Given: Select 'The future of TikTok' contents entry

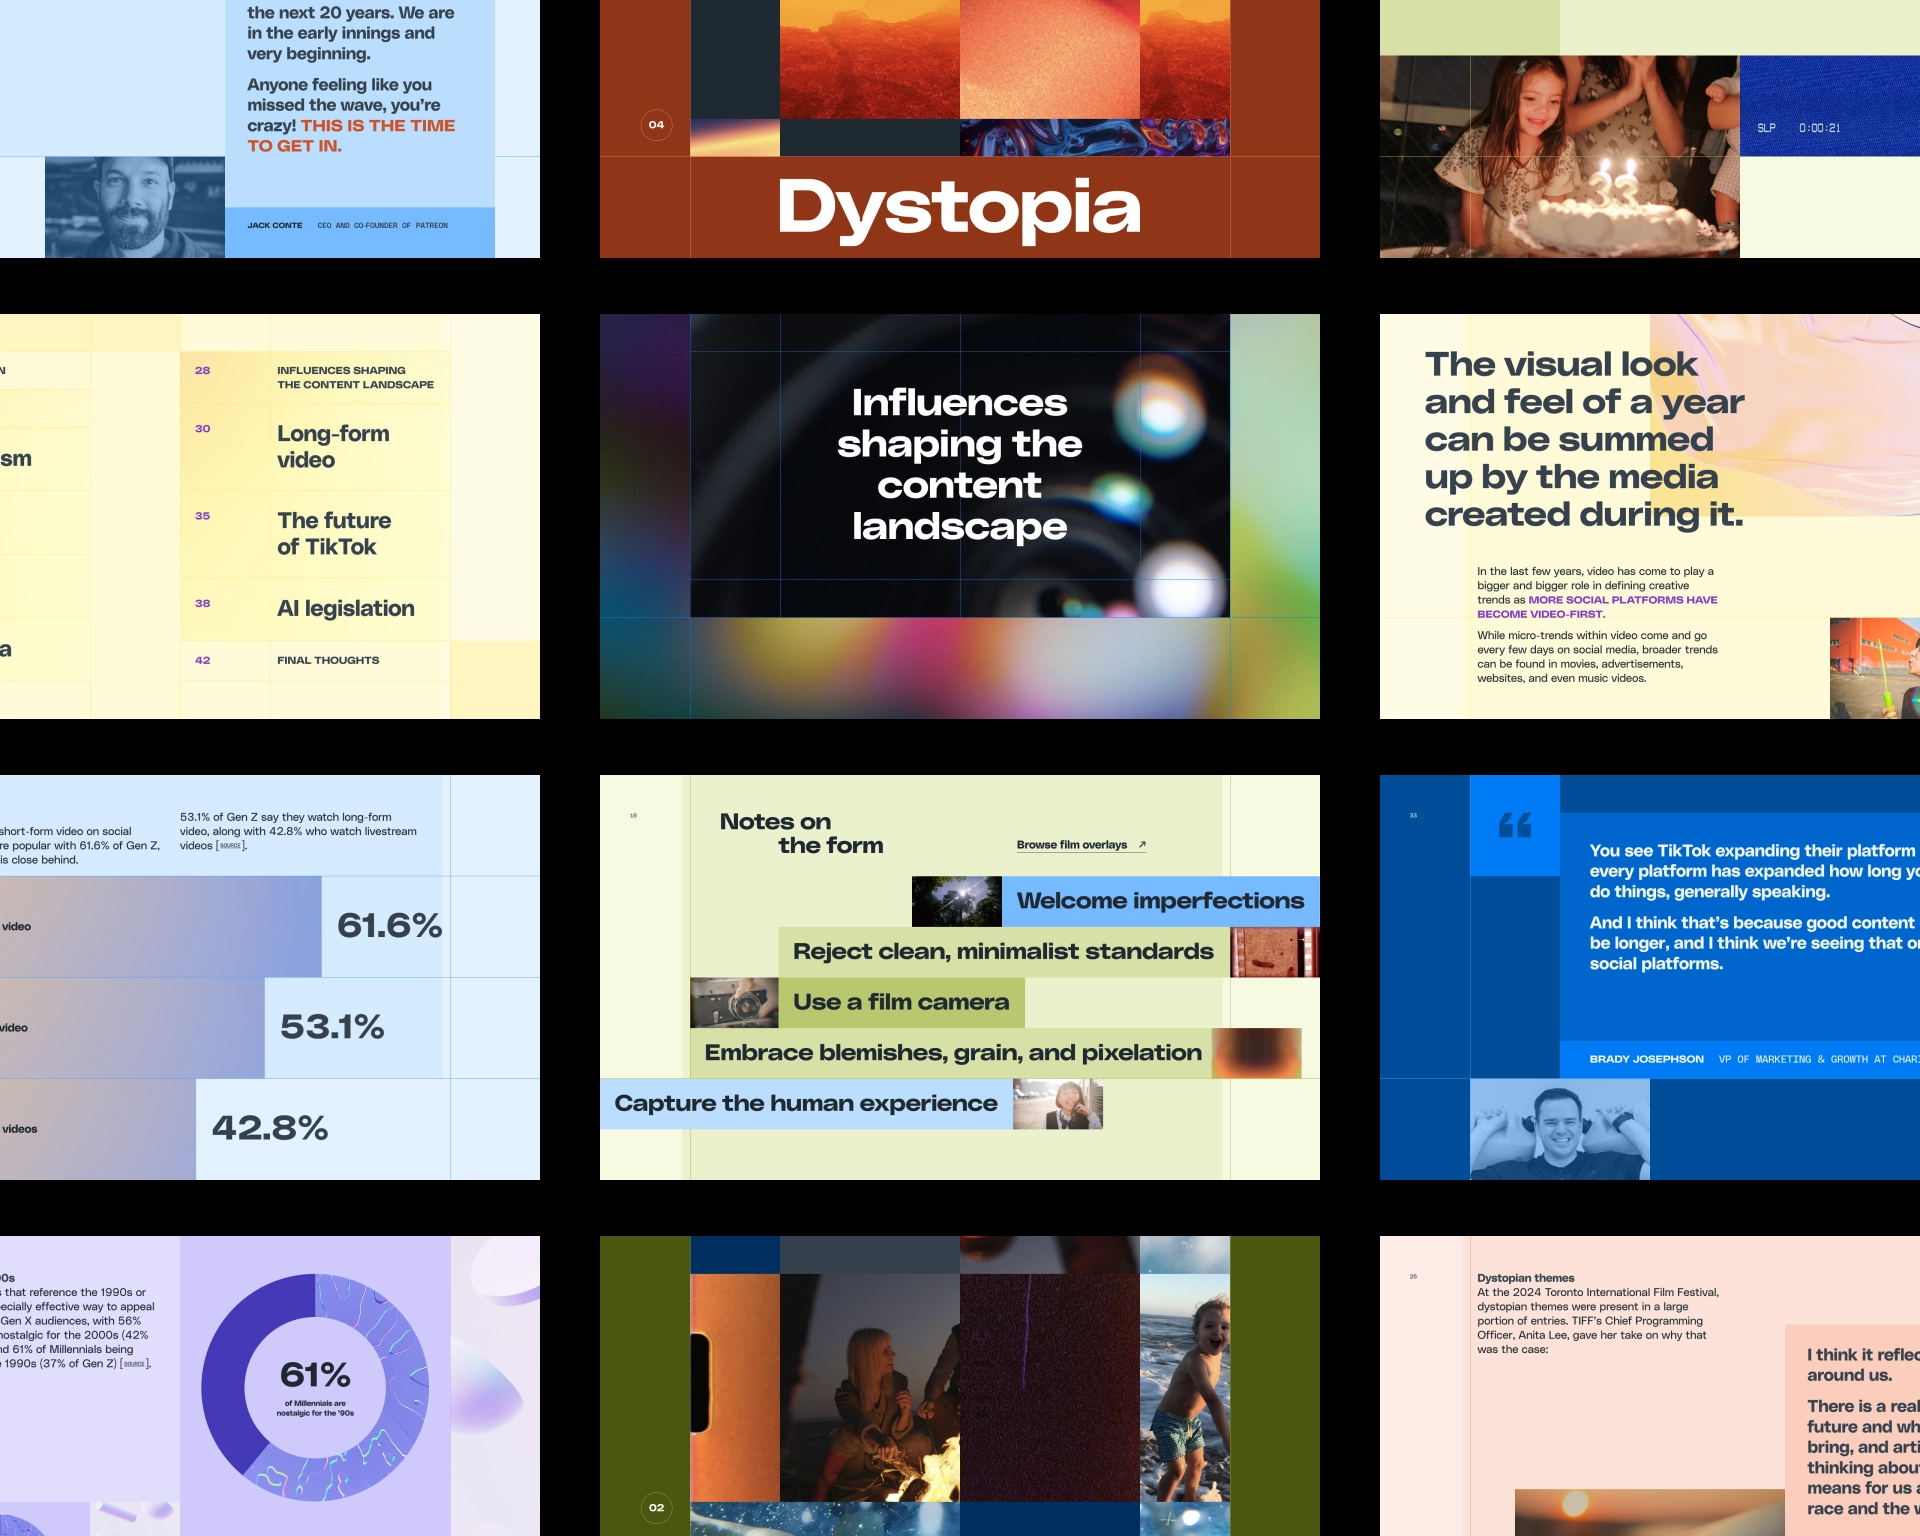Looking at the screenshot, I should pyautogui.click(x=334, y=534).
